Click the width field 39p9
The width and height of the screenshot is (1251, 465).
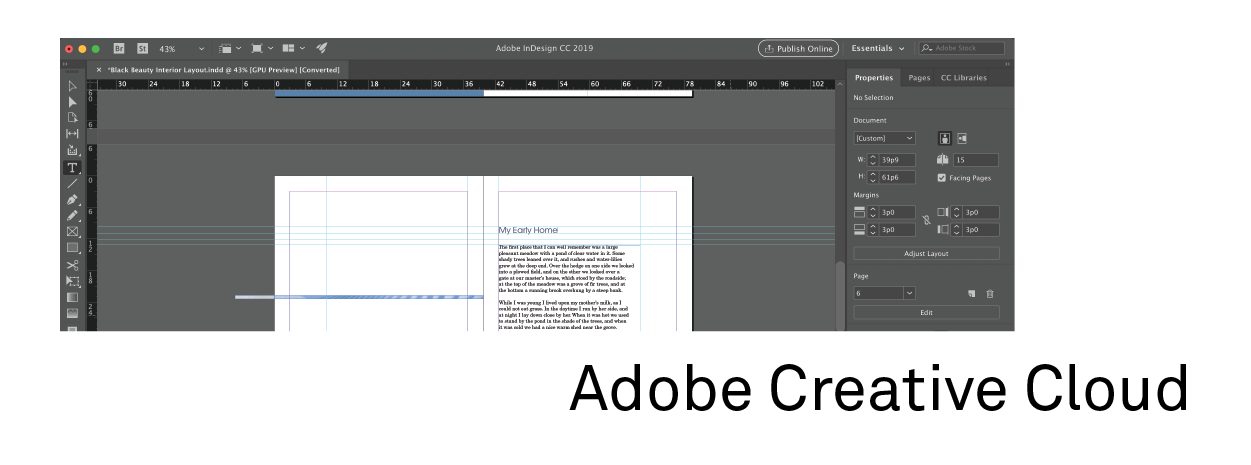[x=897, y=160]
